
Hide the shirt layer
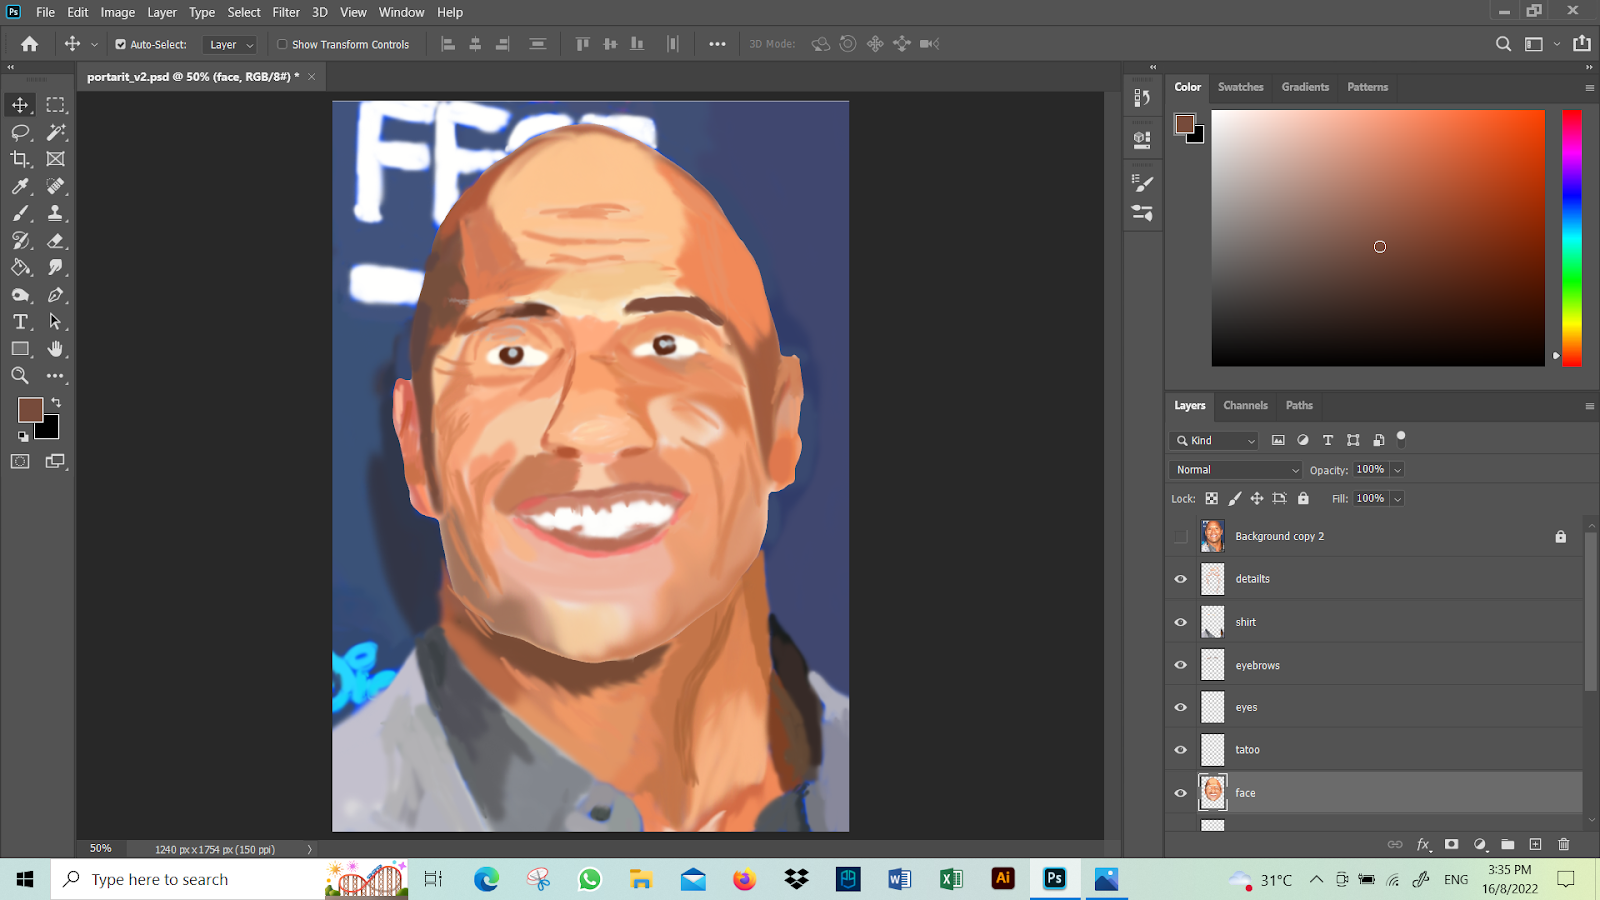(1181, 622)
